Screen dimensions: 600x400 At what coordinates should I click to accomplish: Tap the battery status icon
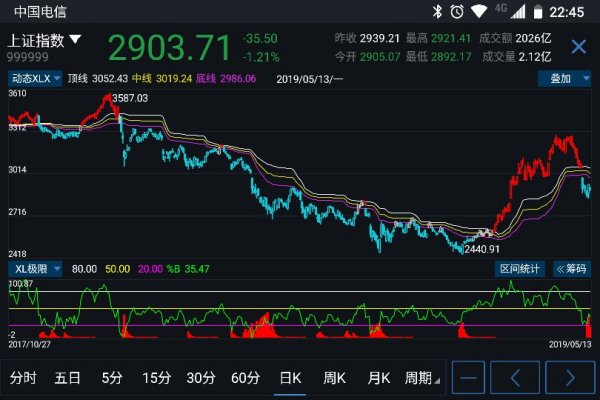538,11
